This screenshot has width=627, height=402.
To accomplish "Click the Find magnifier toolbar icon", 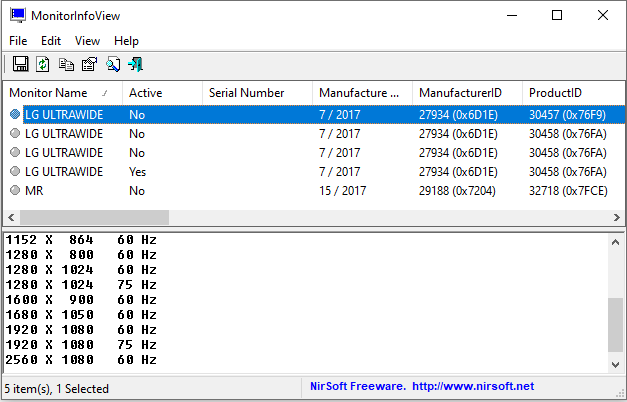I will tap(112, 65).
